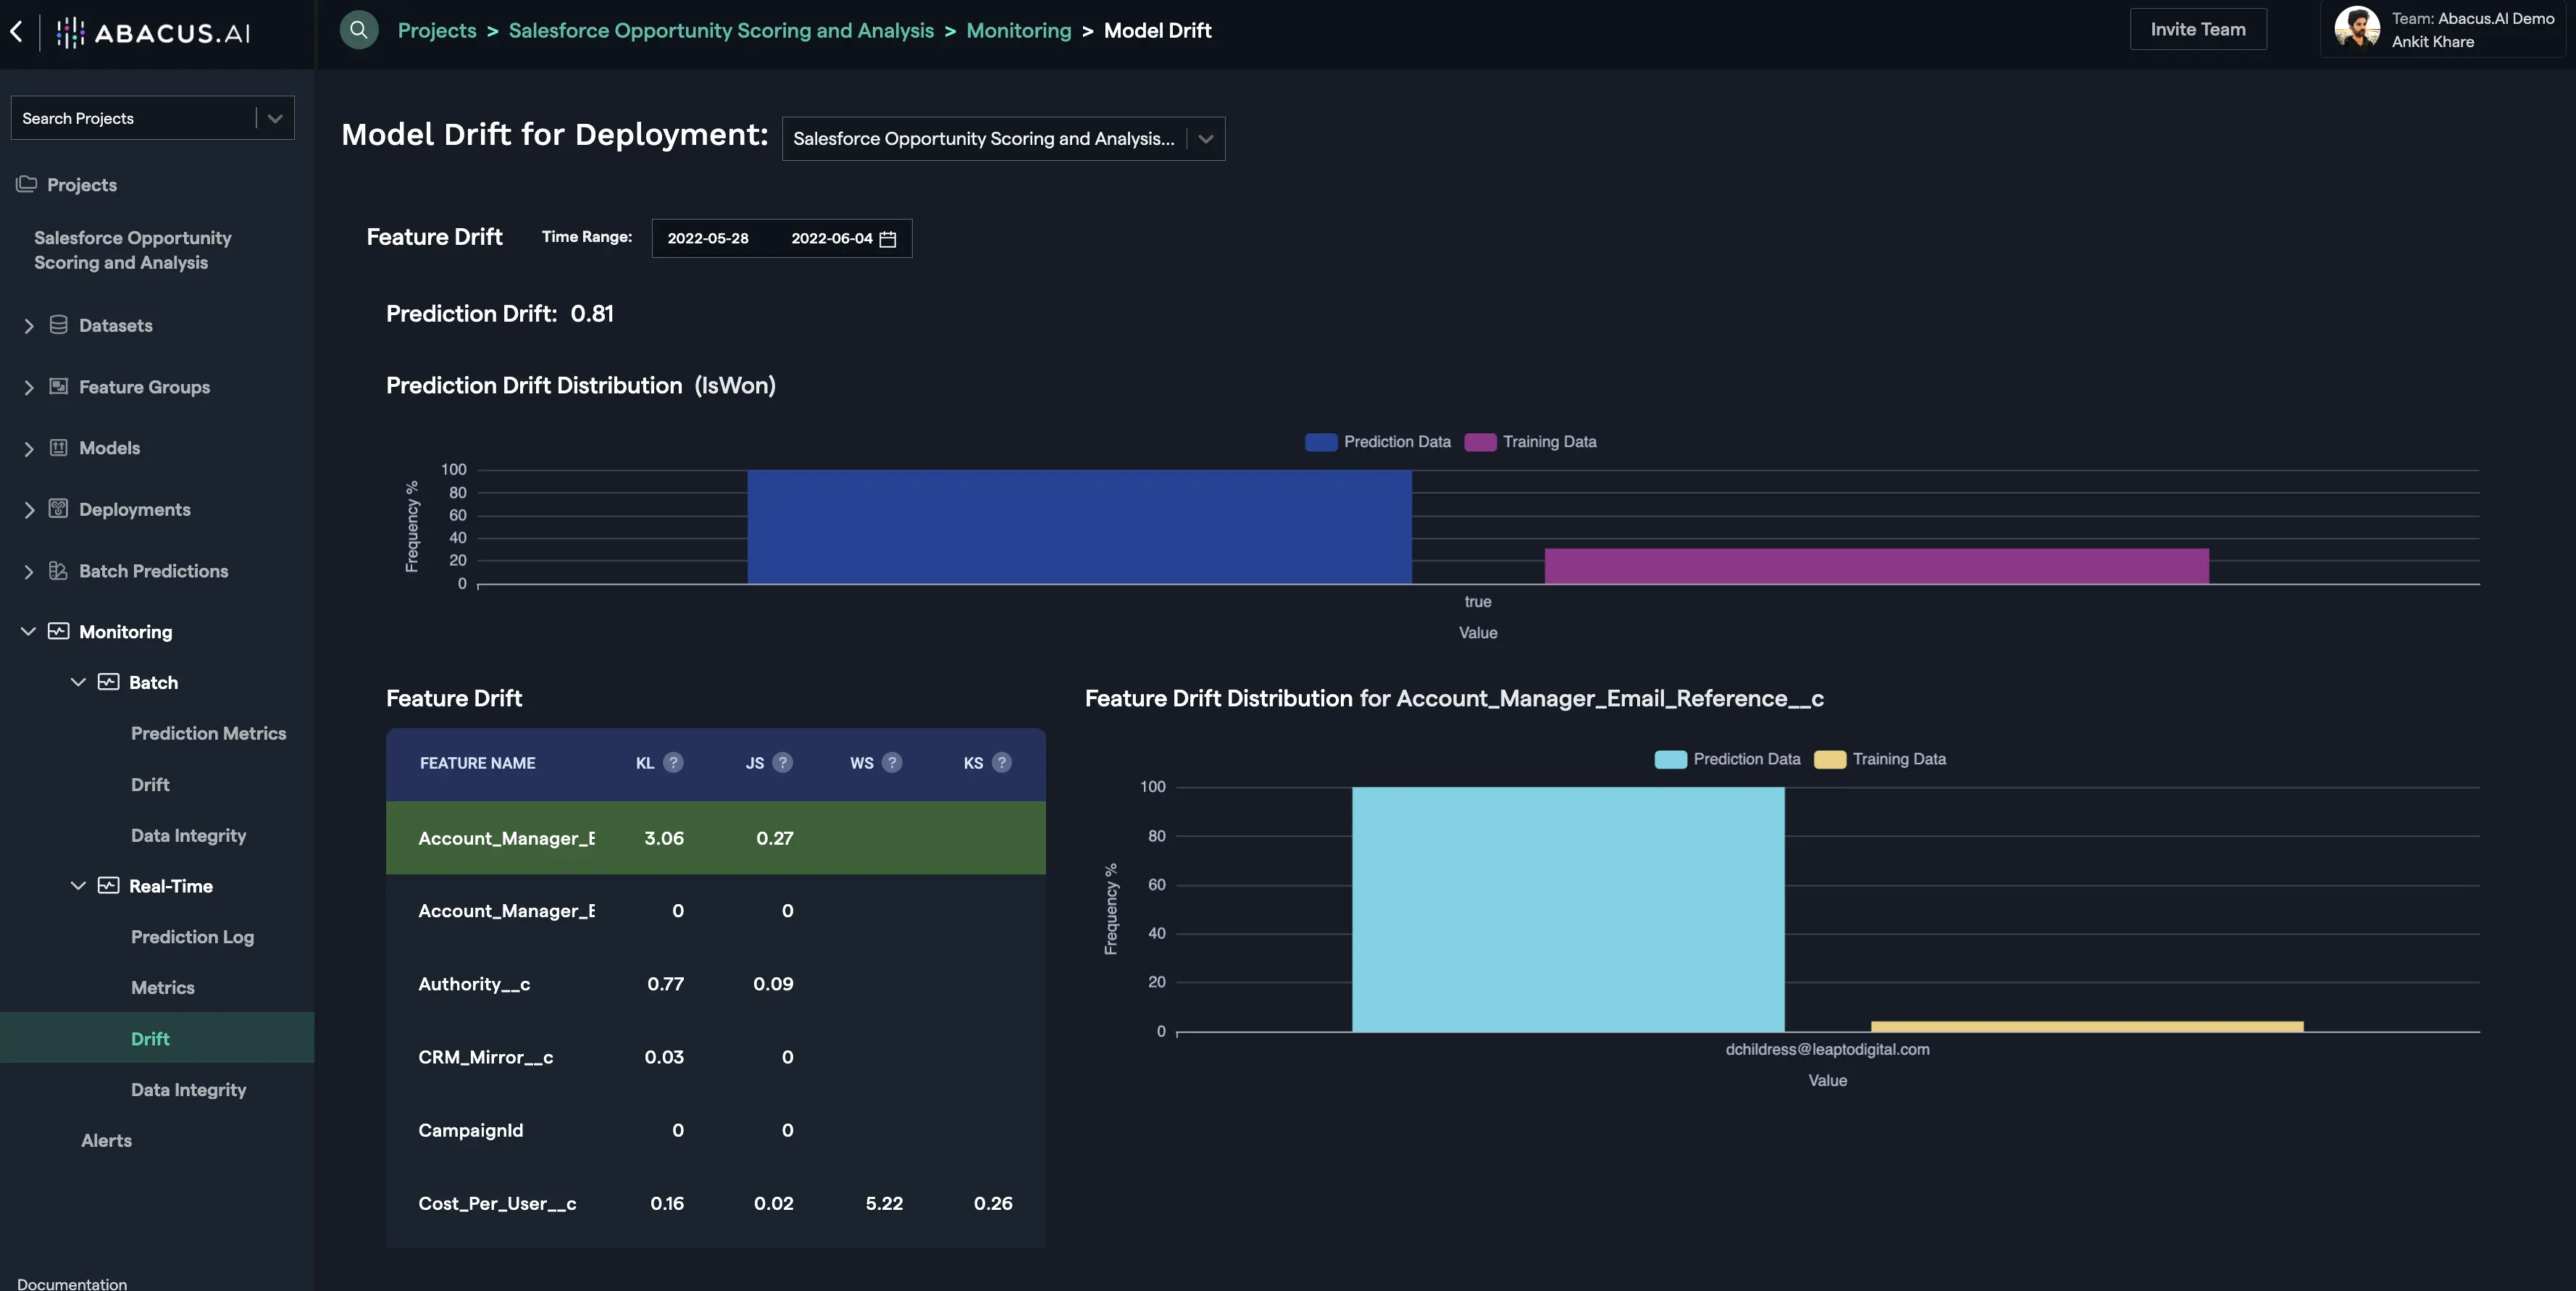Click the Monitoring breadcrumb link
The height and width of the screenshot is (1291, 2576).
click(1018, 31)
